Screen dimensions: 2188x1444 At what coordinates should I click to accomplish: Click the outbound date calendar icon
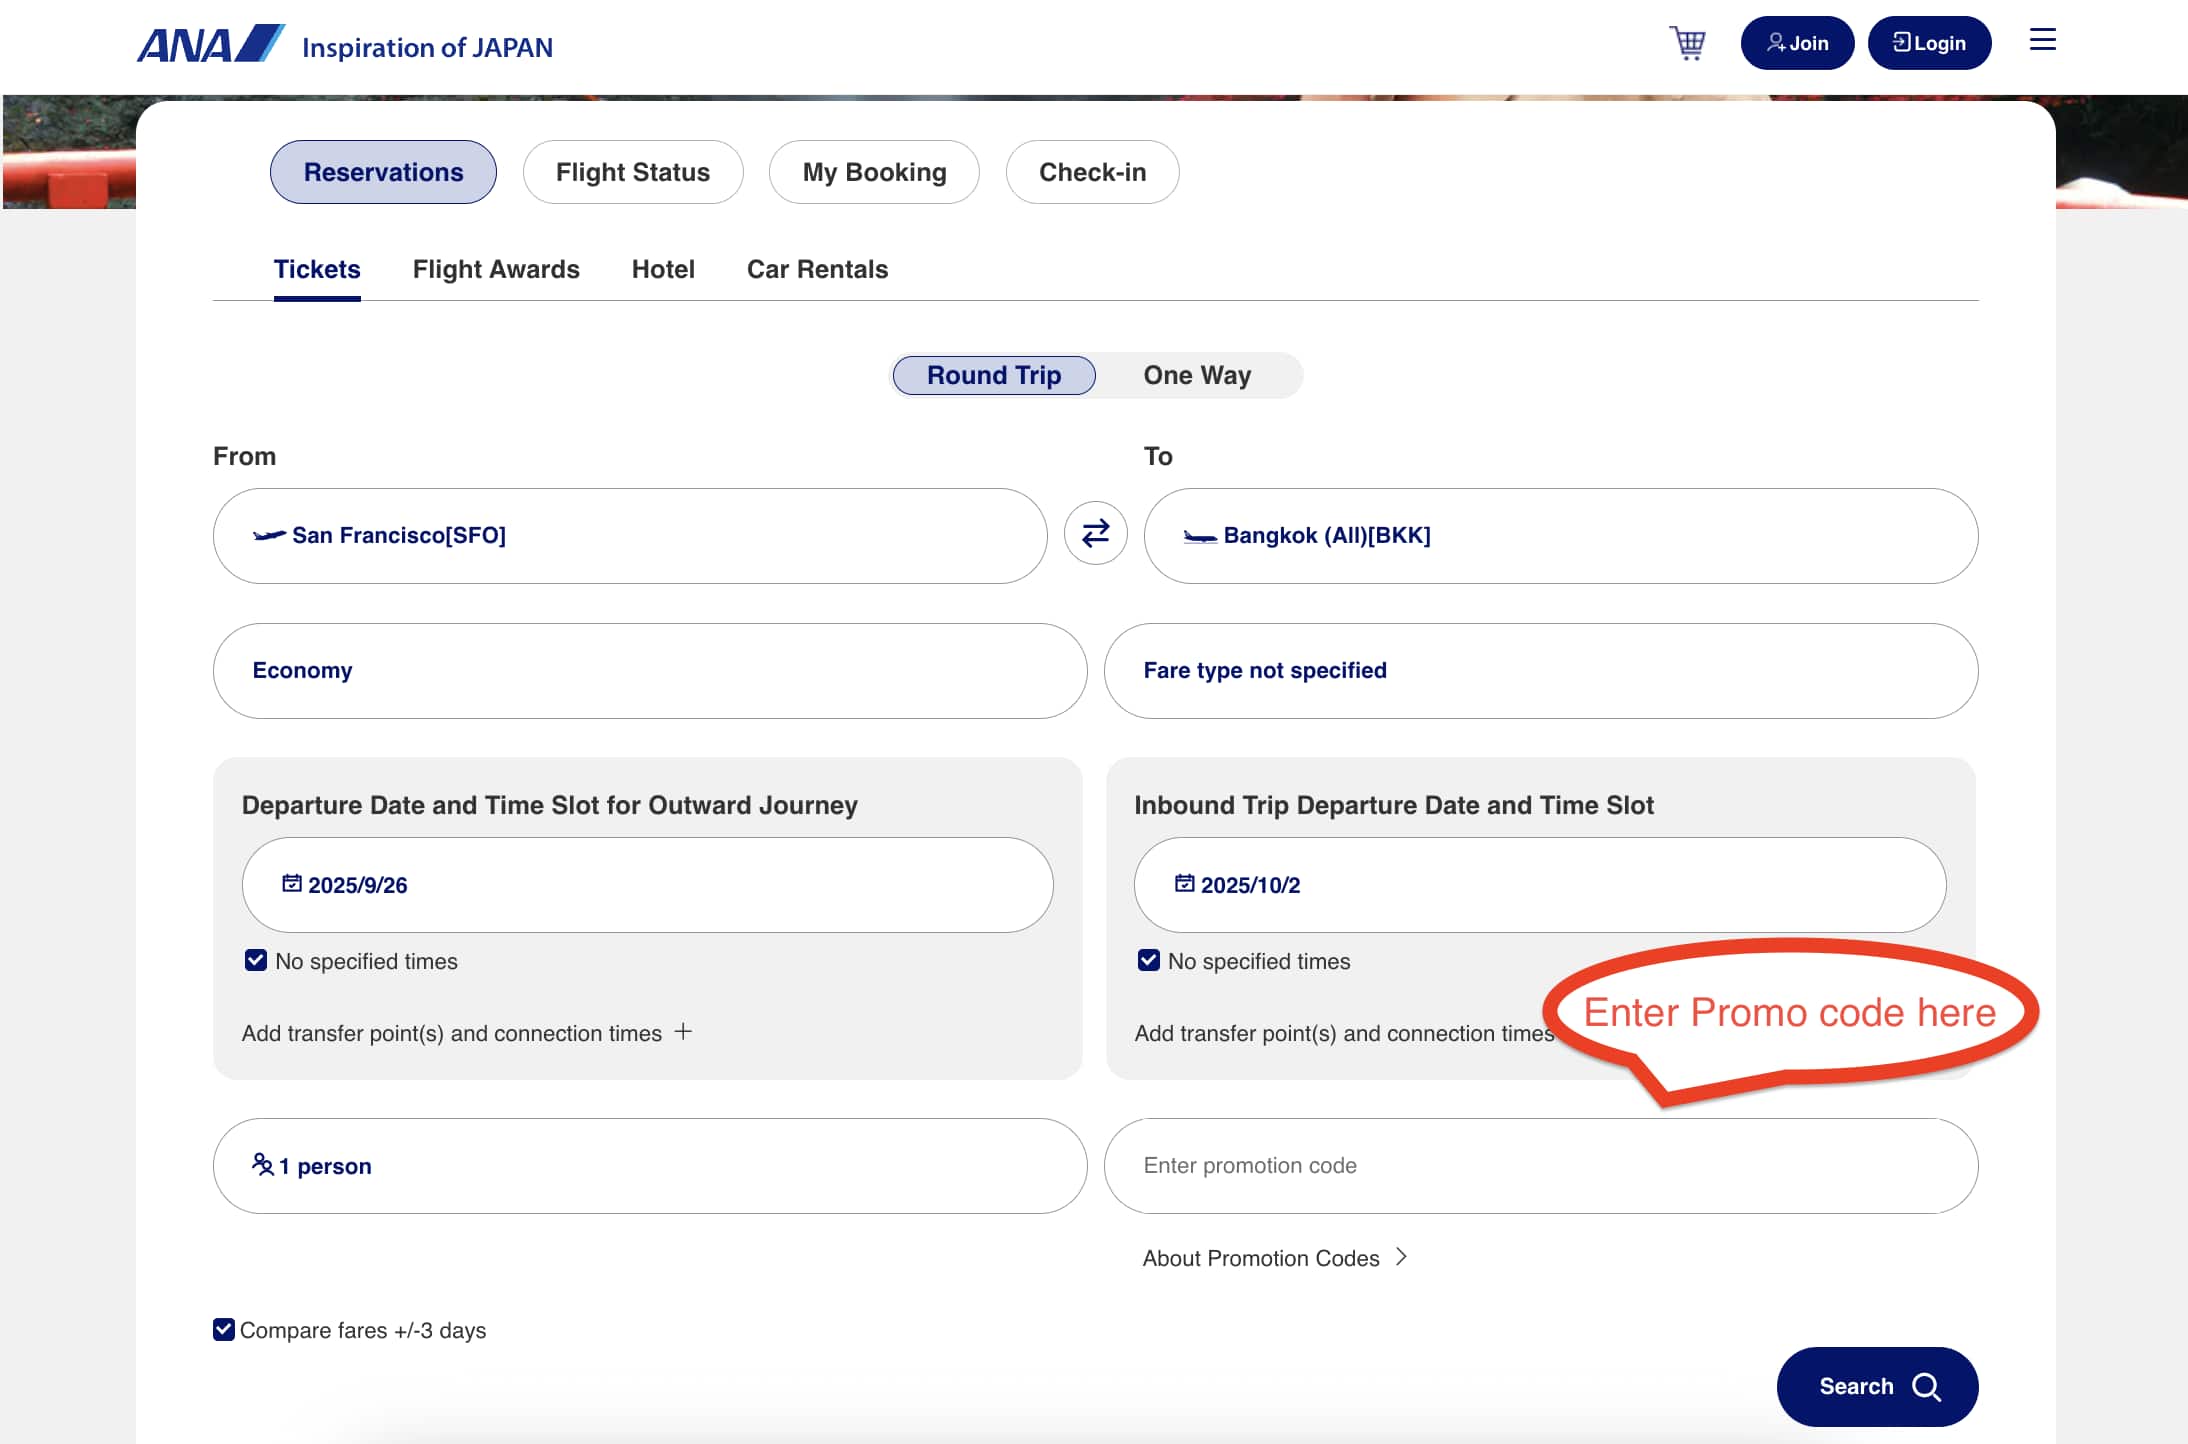pos(291,883)
